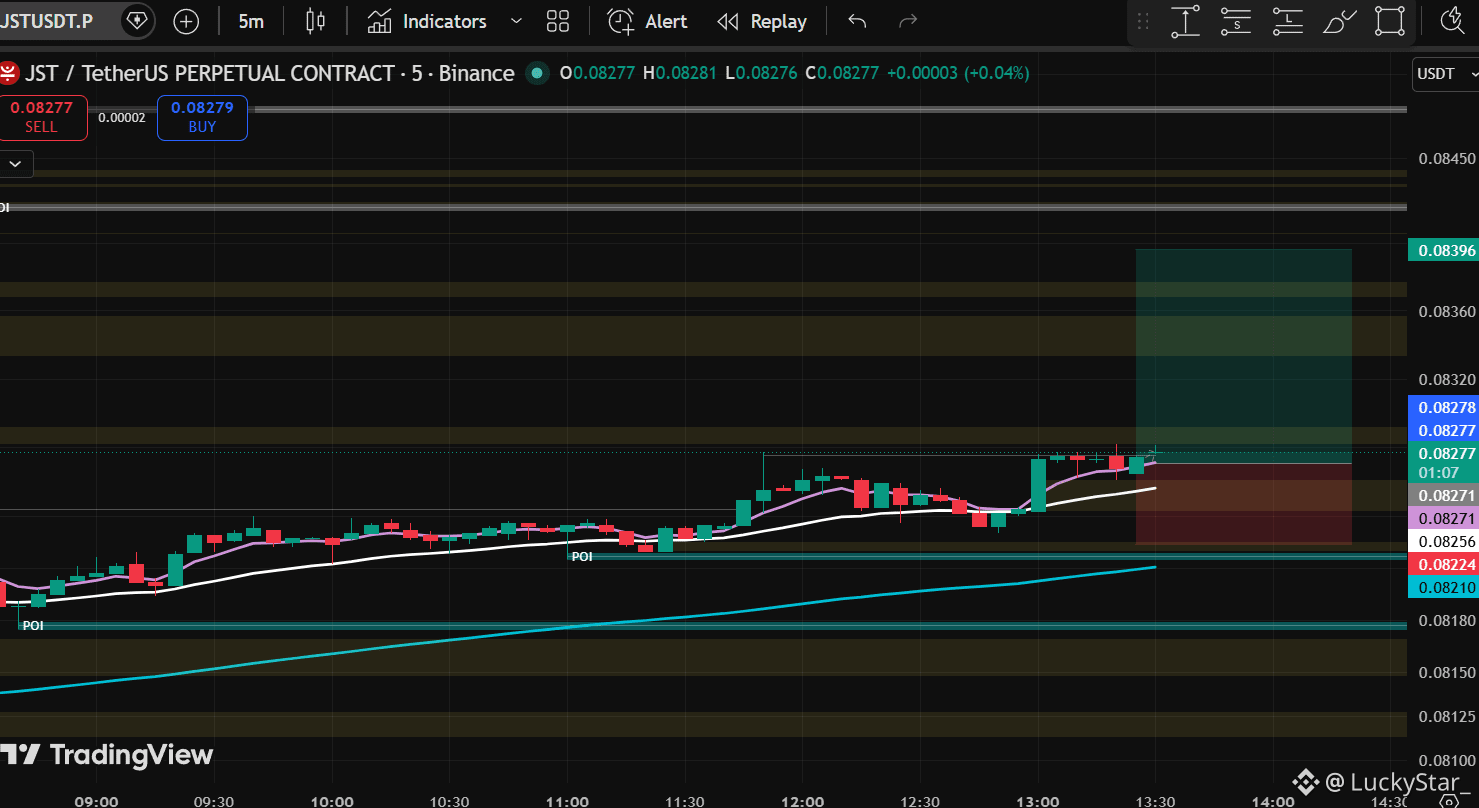Click the green market status dot
Screen dimensions: 1479x808
(x=538, y=73)
